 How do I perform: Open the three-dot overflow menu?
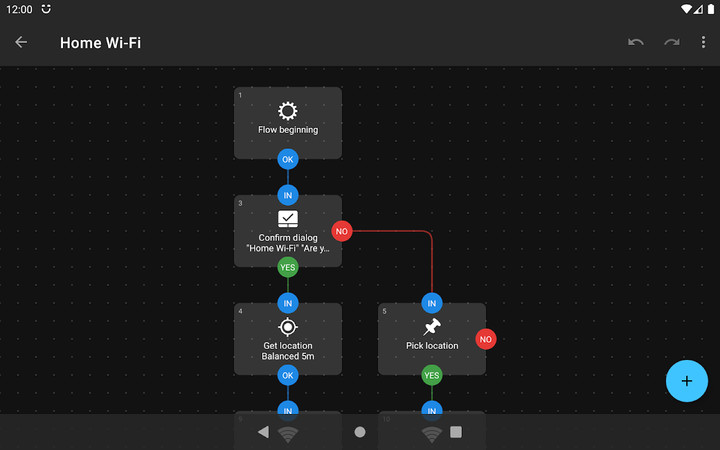[x=702, y=42]
